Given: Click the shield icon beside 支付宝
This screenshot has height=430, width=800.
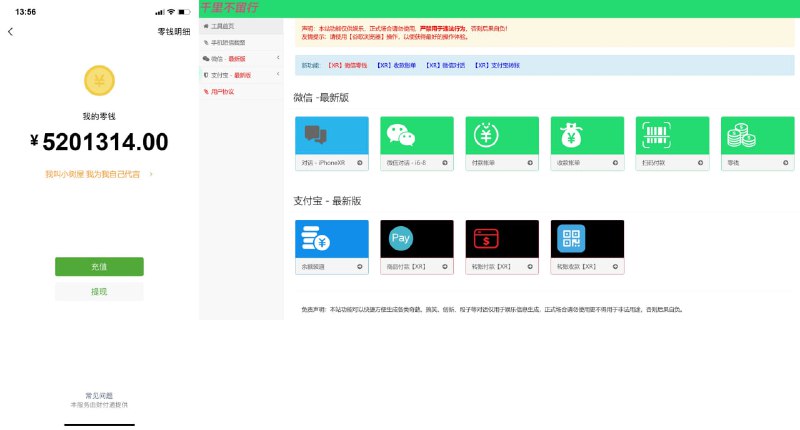Looking at the screenshot, I should 206,75.
